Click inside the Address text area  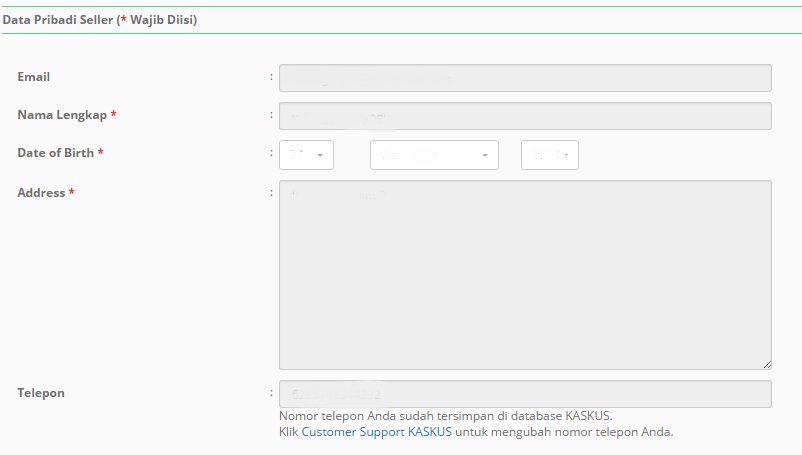coord(525,275)
